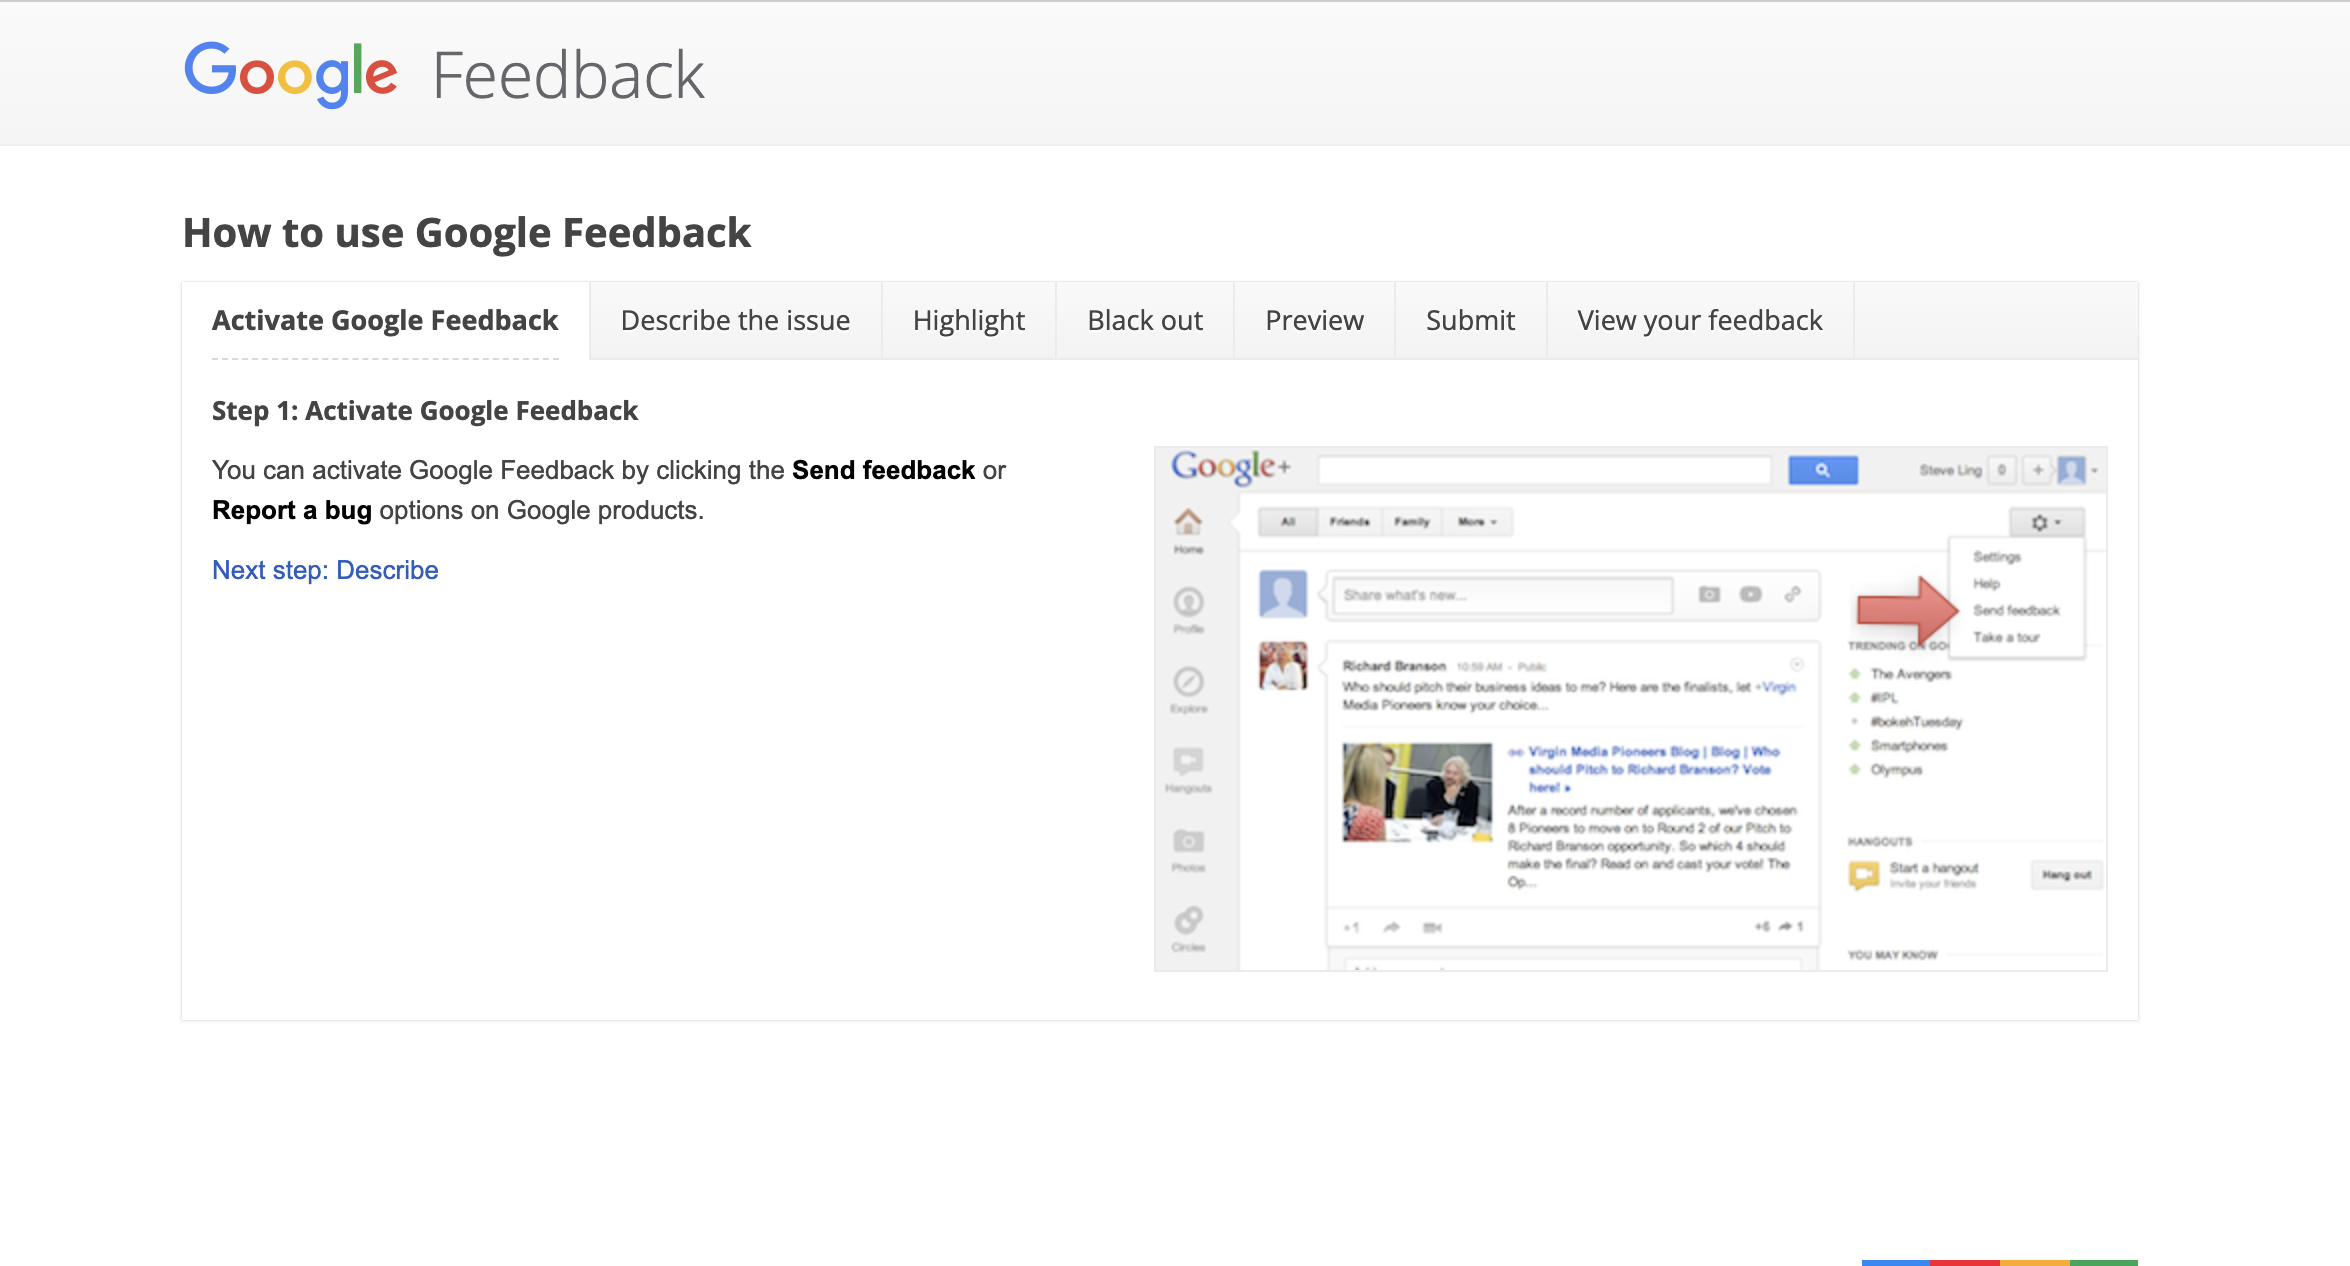
Task: Select the Black out tab
Action: (1144, 320)
